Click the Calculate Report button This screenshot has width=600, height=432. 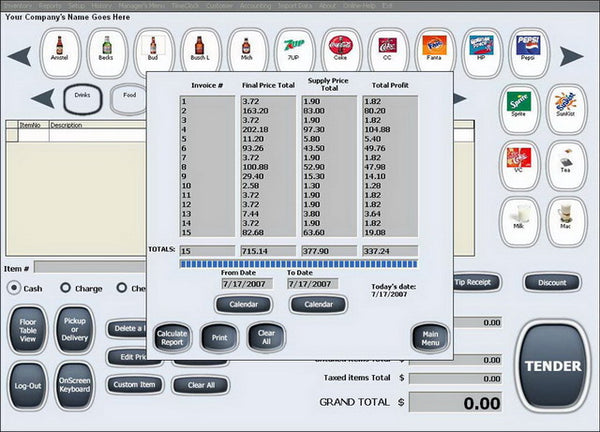(x=172, y=337)
